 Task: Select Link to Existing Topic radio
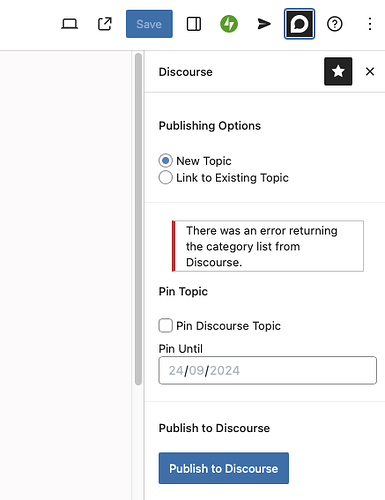tap(165, 177)
